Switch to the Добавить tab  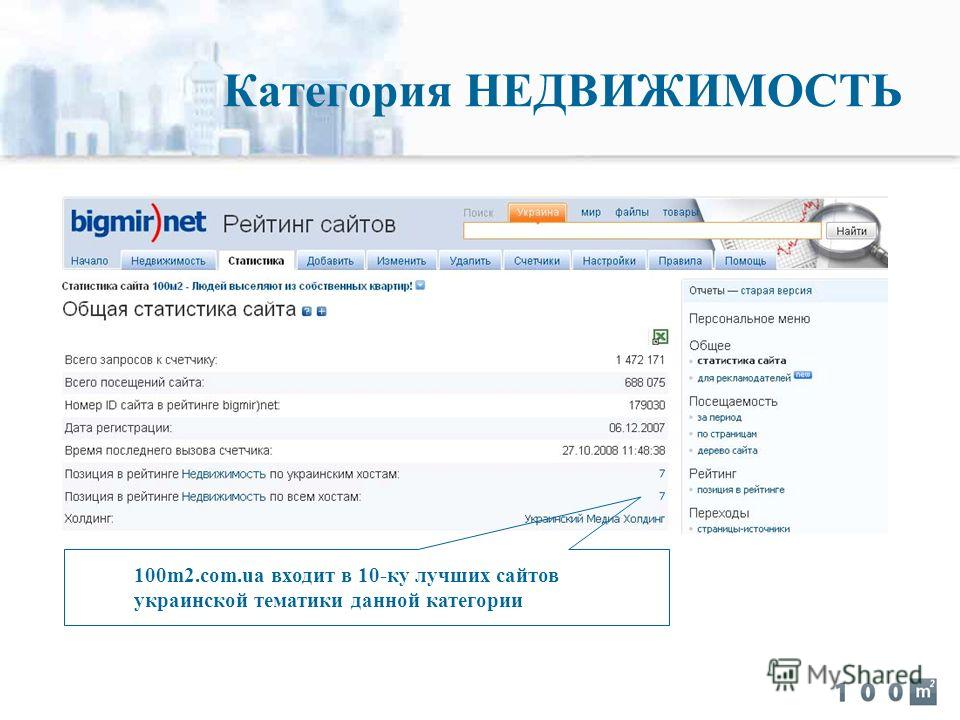[x=330, y=261]
